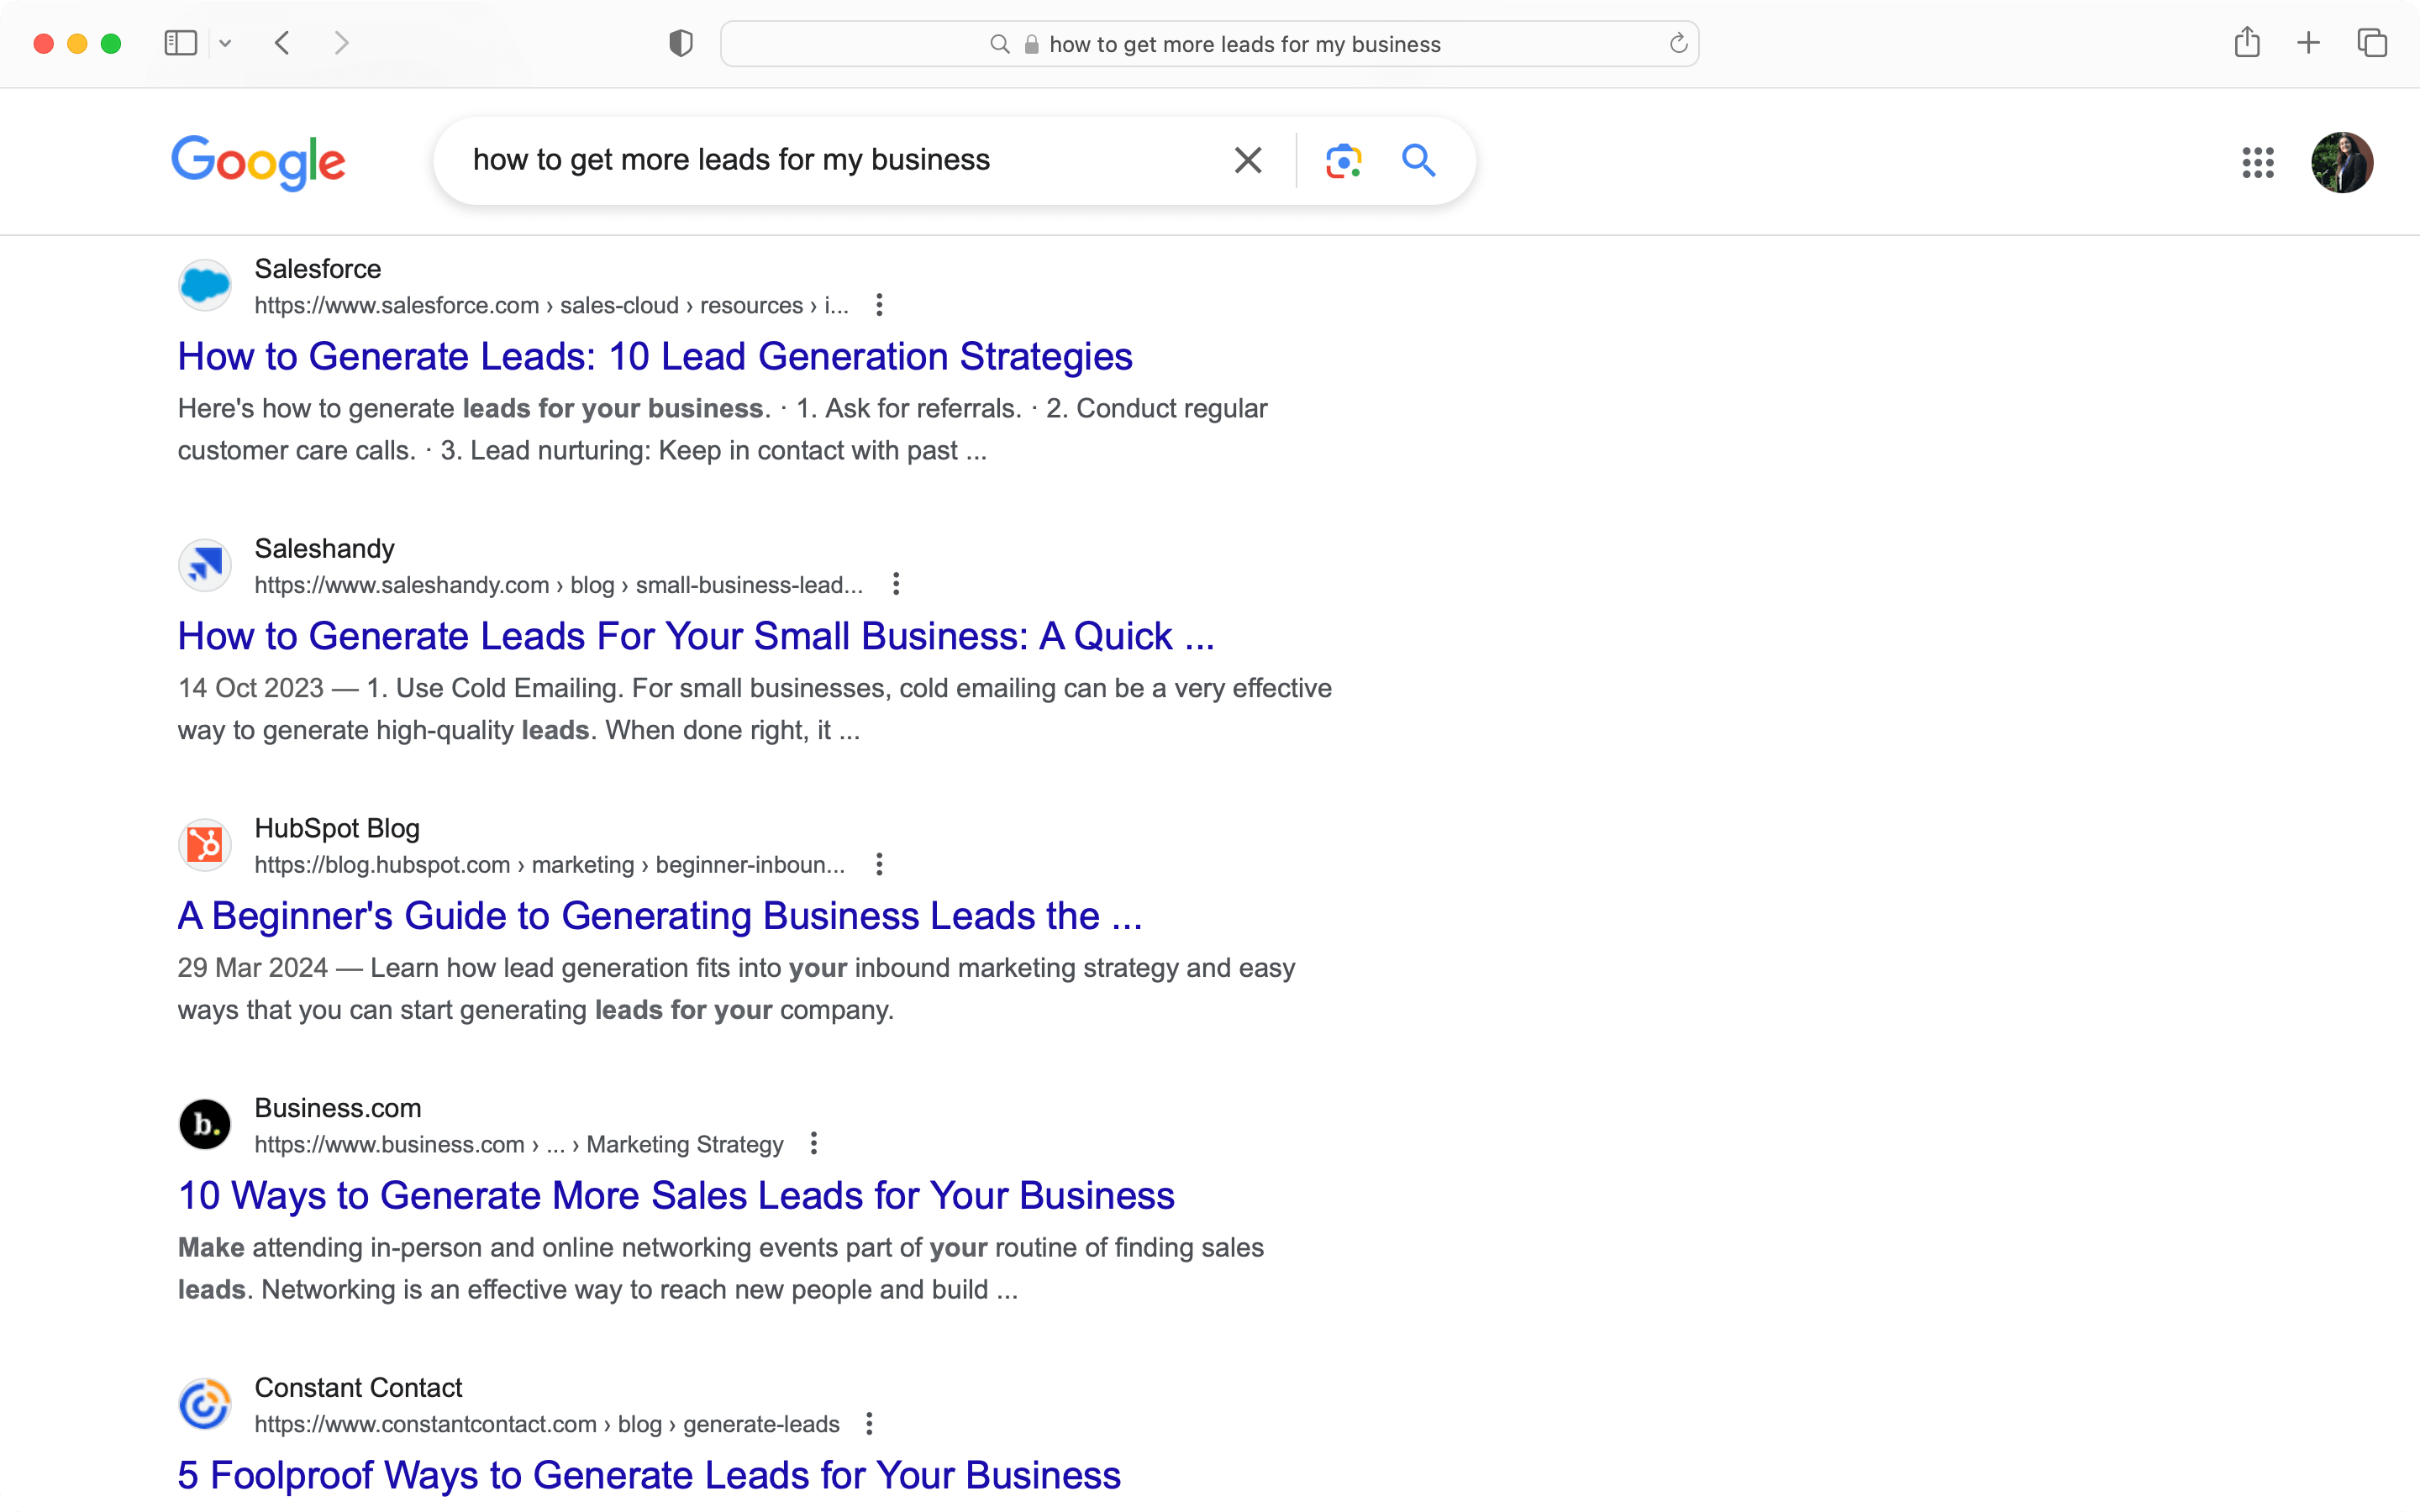The height and width of the screenshot is (1512, 2420).
Task: Click the Salesforce cloud favicon
Action: tap(205, 285)
